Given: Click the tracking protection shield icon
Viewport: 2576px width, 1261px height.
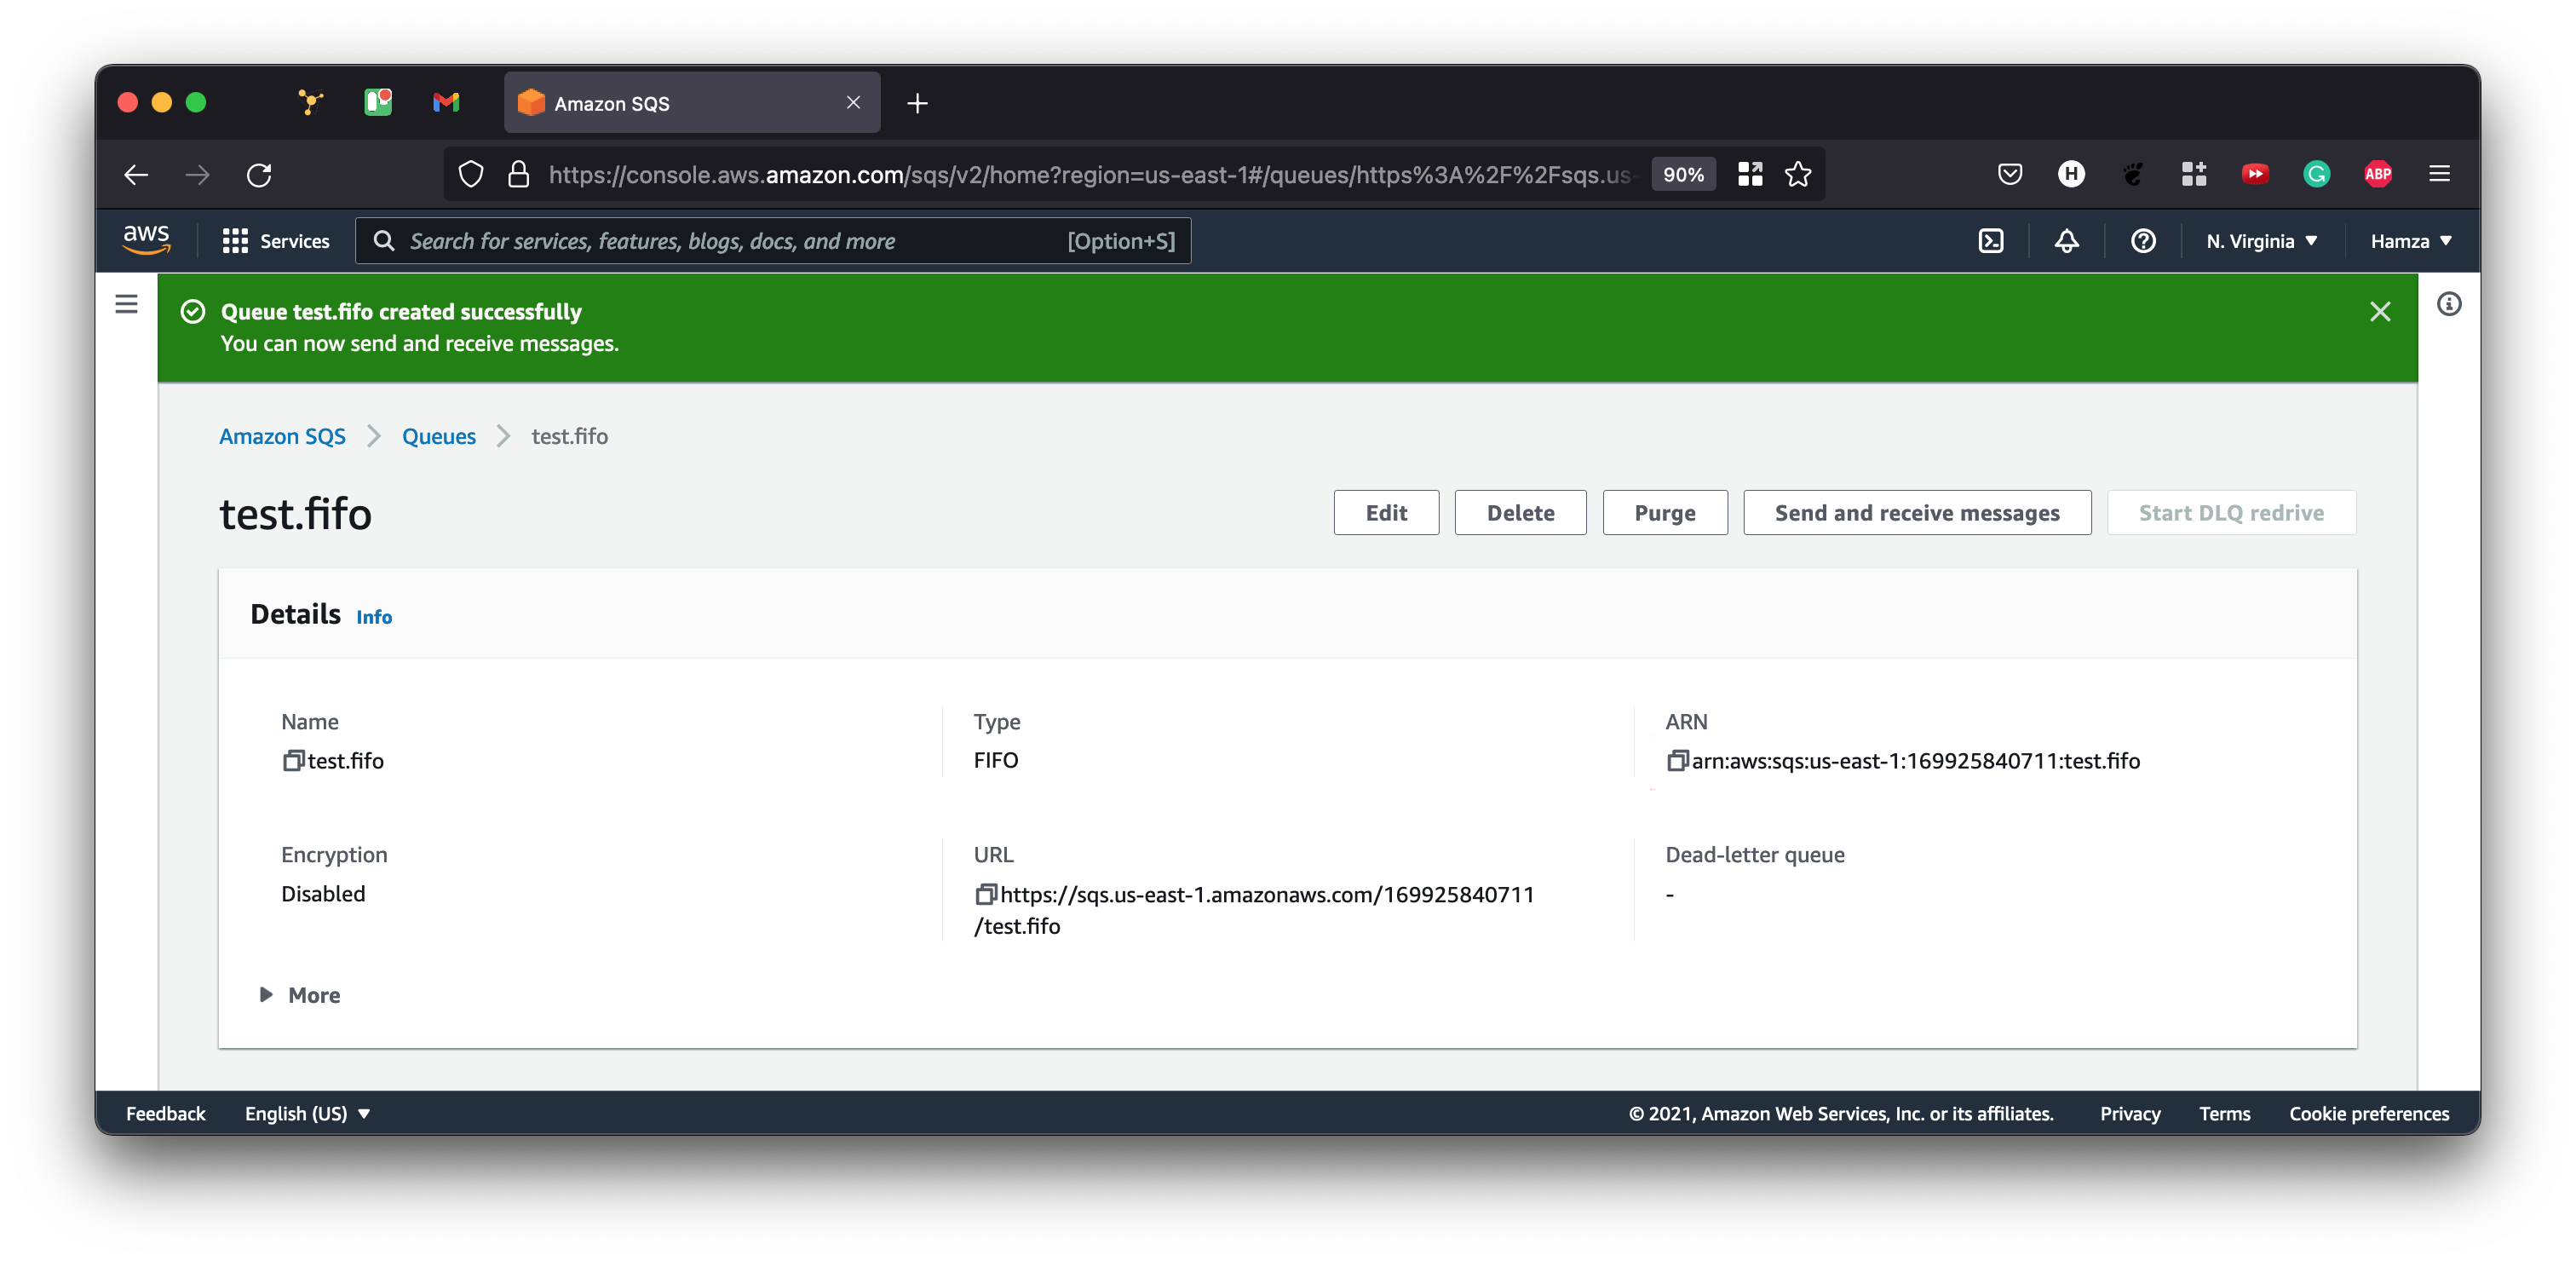Looking at the screenshot, I should (470, 175).
